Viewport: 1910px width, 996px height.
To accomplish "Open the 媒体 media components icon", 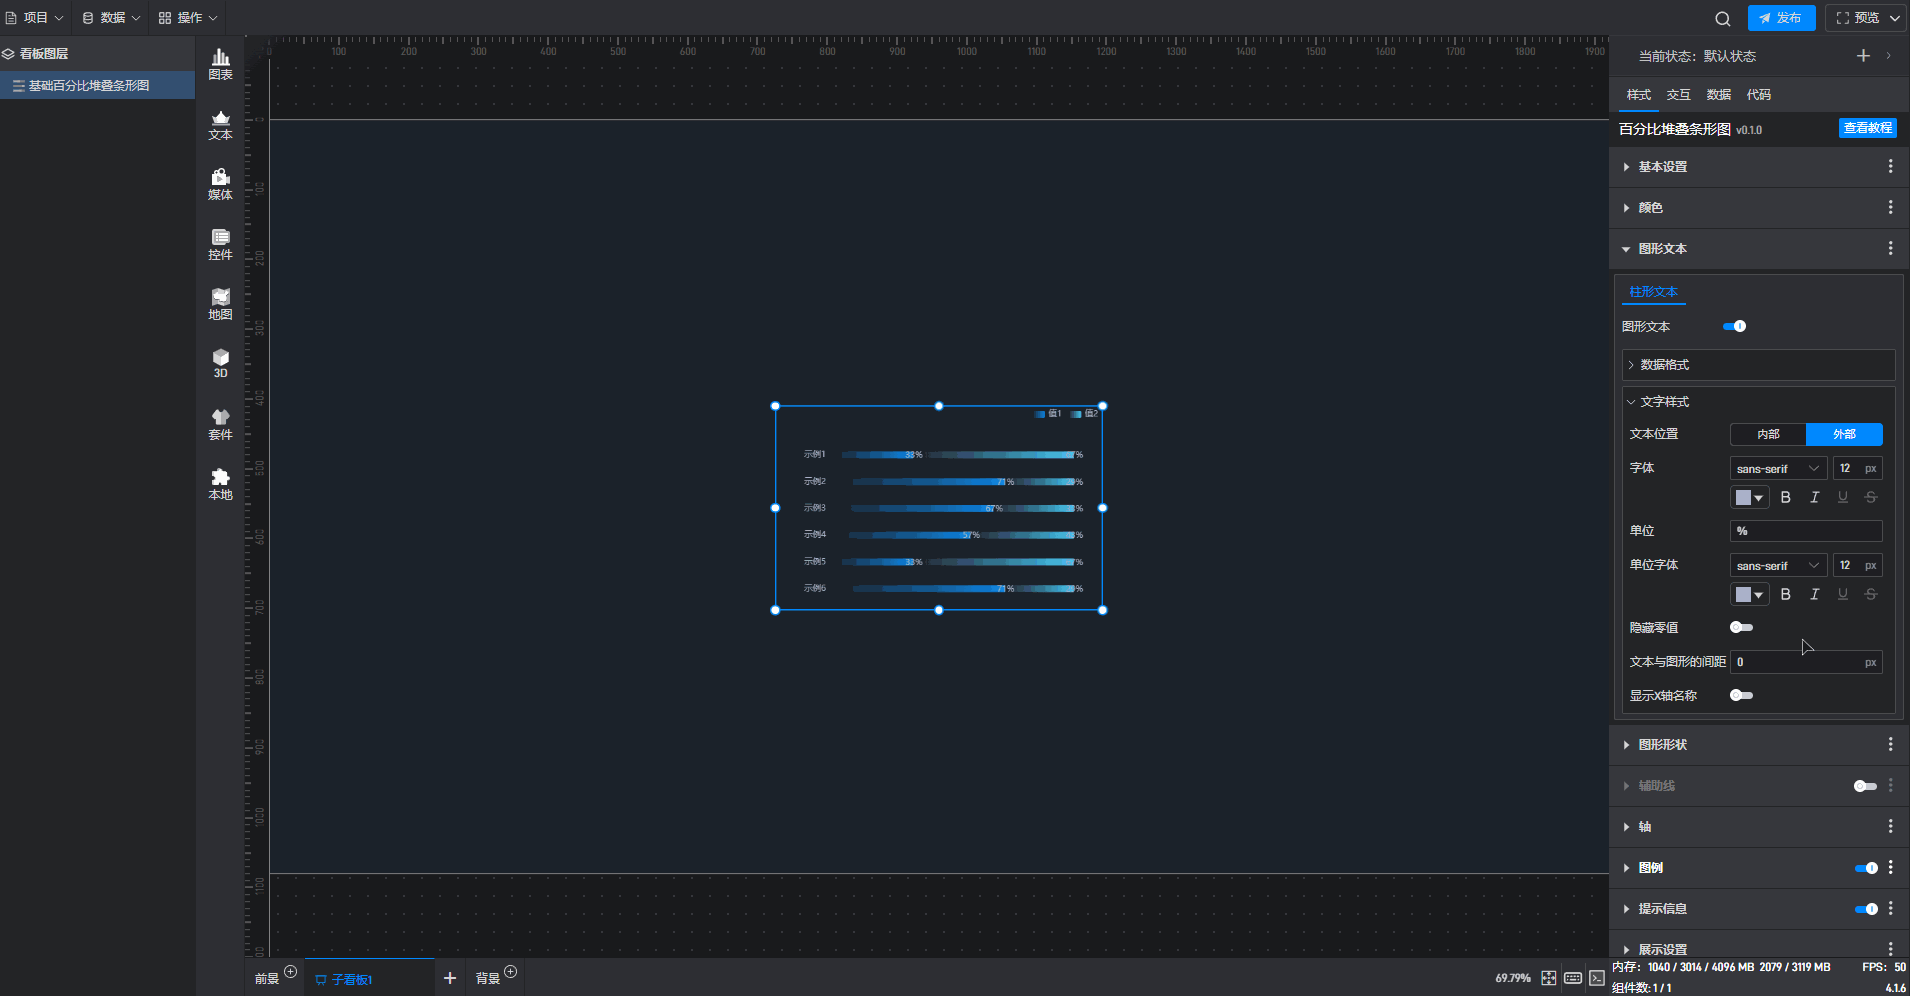I will [220, 184].
